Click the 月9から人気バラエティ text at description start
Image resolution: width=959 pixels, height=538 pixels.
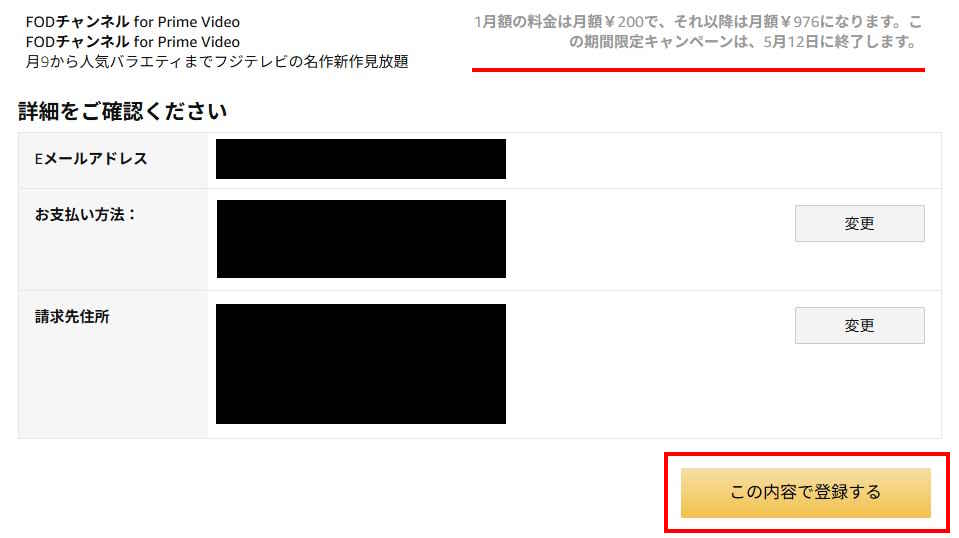[90, 62]
